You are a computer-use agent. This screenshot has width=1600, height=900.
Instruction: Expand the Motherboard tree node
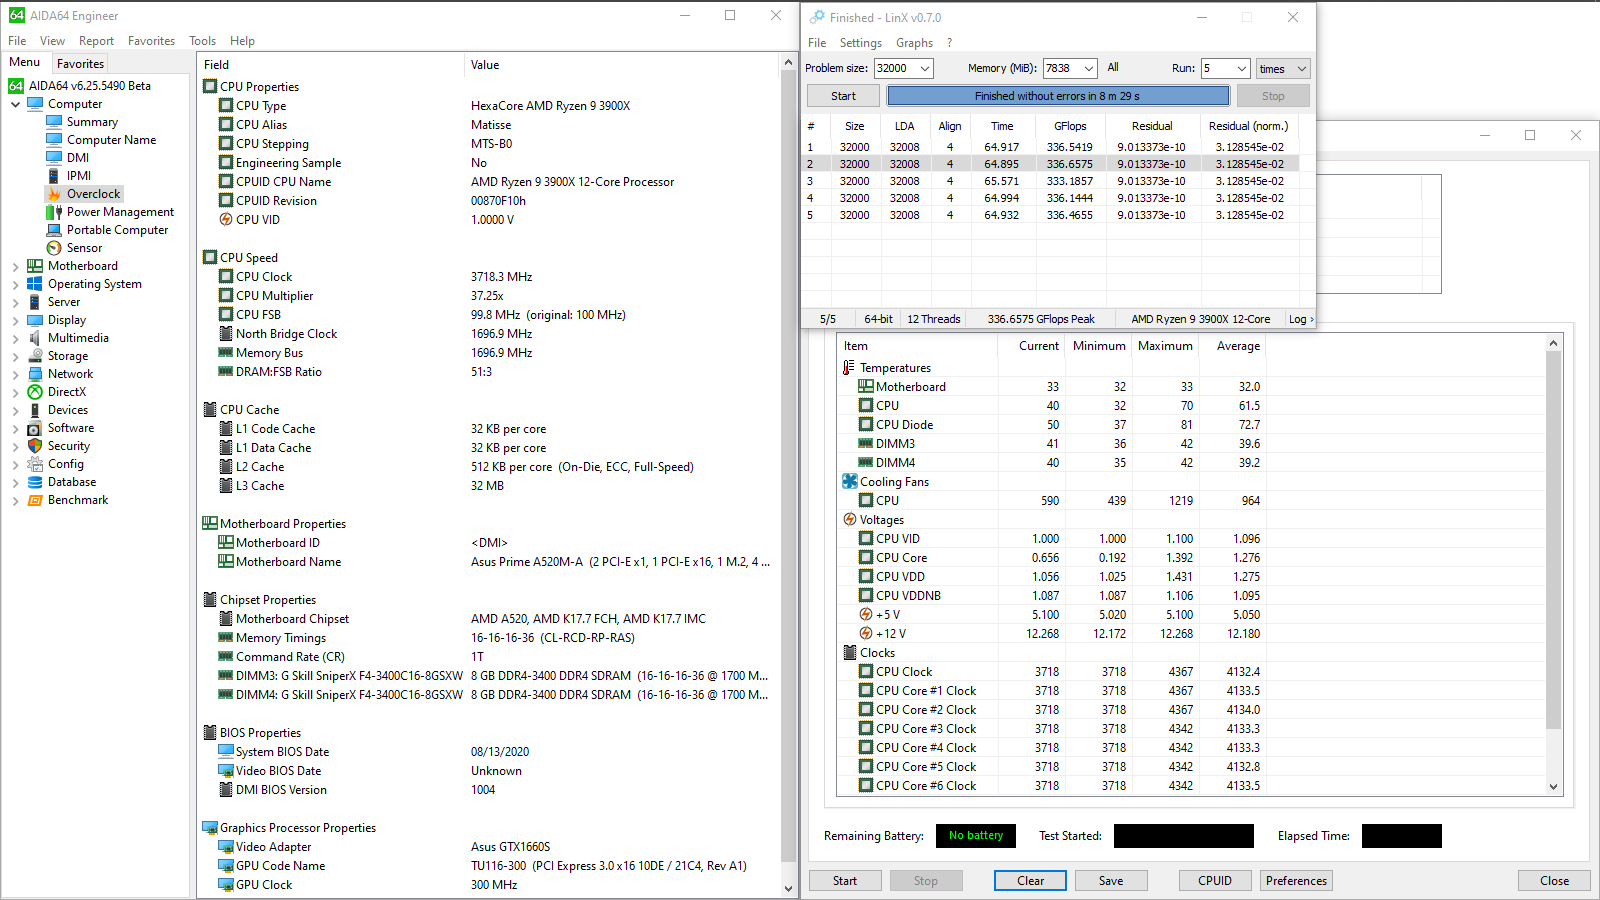pos(16,267)
